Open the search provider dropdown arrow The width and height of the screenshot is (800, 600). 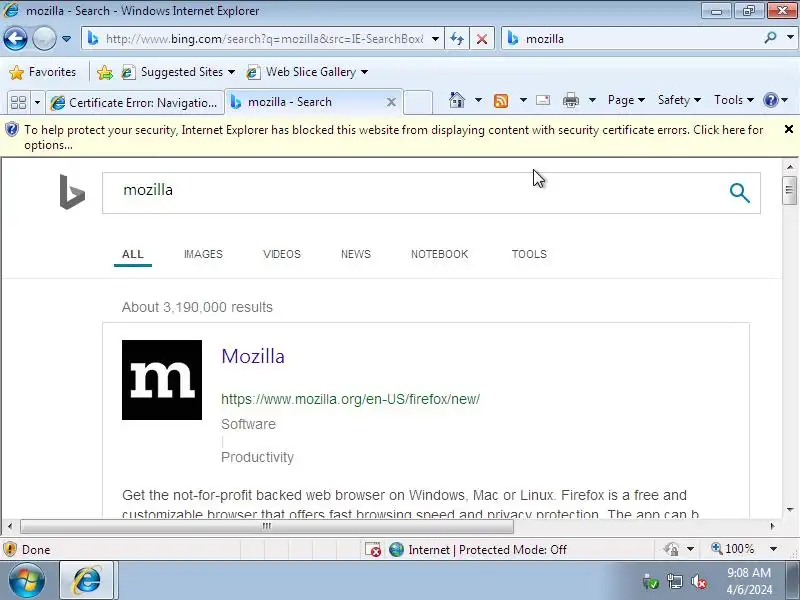[x=790, y=38]
